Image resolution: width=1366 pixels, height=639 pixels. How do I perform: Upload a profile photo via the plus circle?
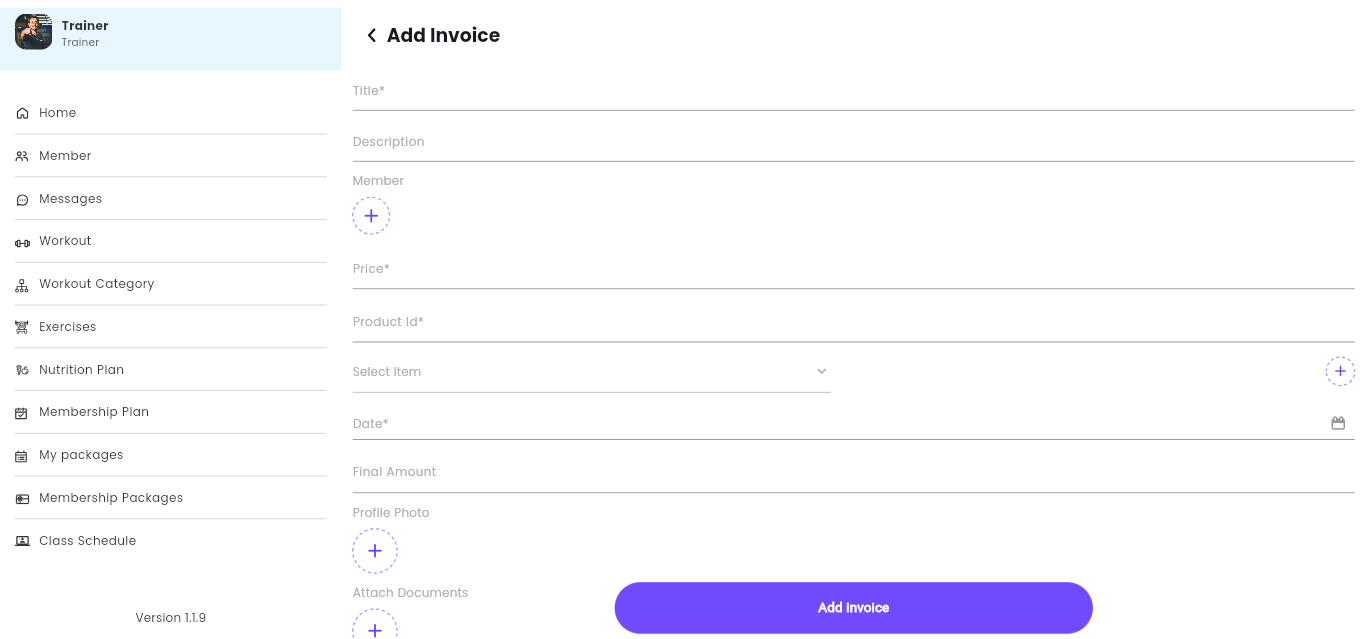(375, 551)
